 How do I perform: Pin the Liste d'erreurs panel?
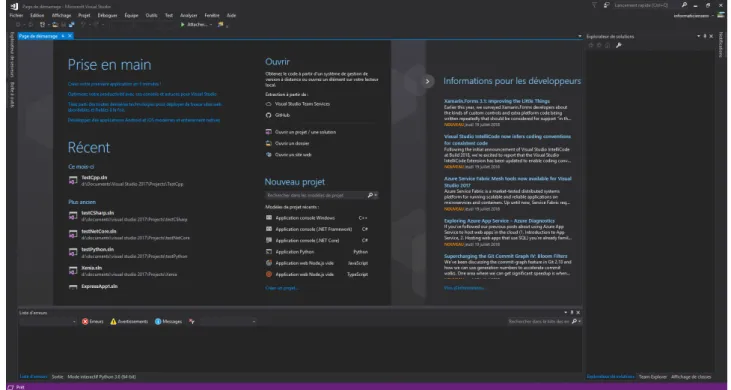572,313
